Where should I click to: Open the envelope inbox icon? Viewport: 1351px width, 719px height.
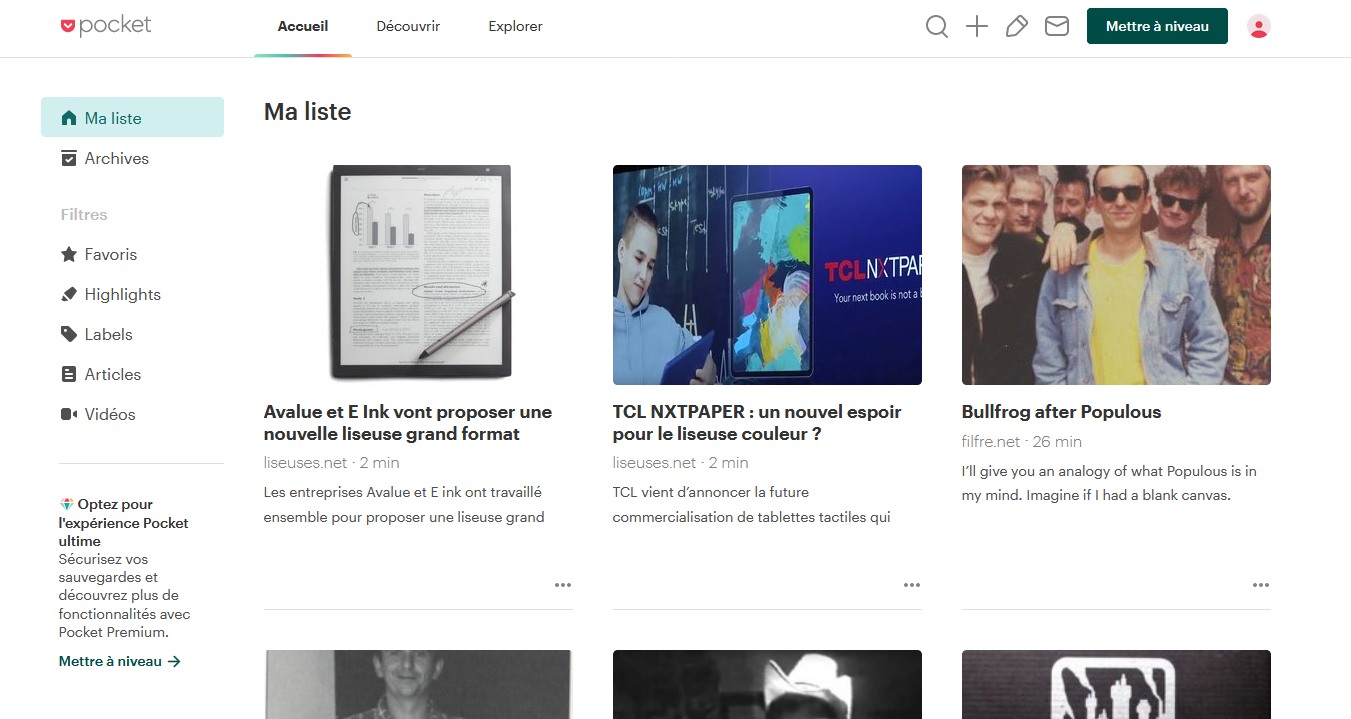click(1057, 27)
